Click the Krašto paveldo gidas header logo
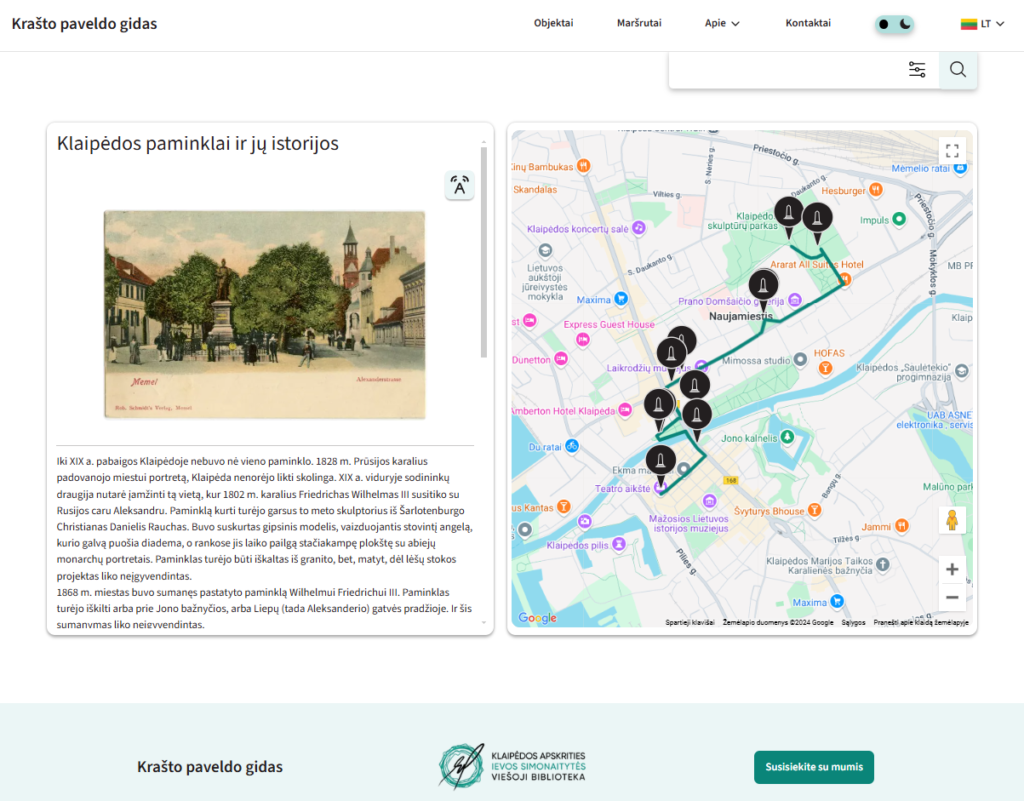The image size is (1024, 801). [x=84, y=24]
